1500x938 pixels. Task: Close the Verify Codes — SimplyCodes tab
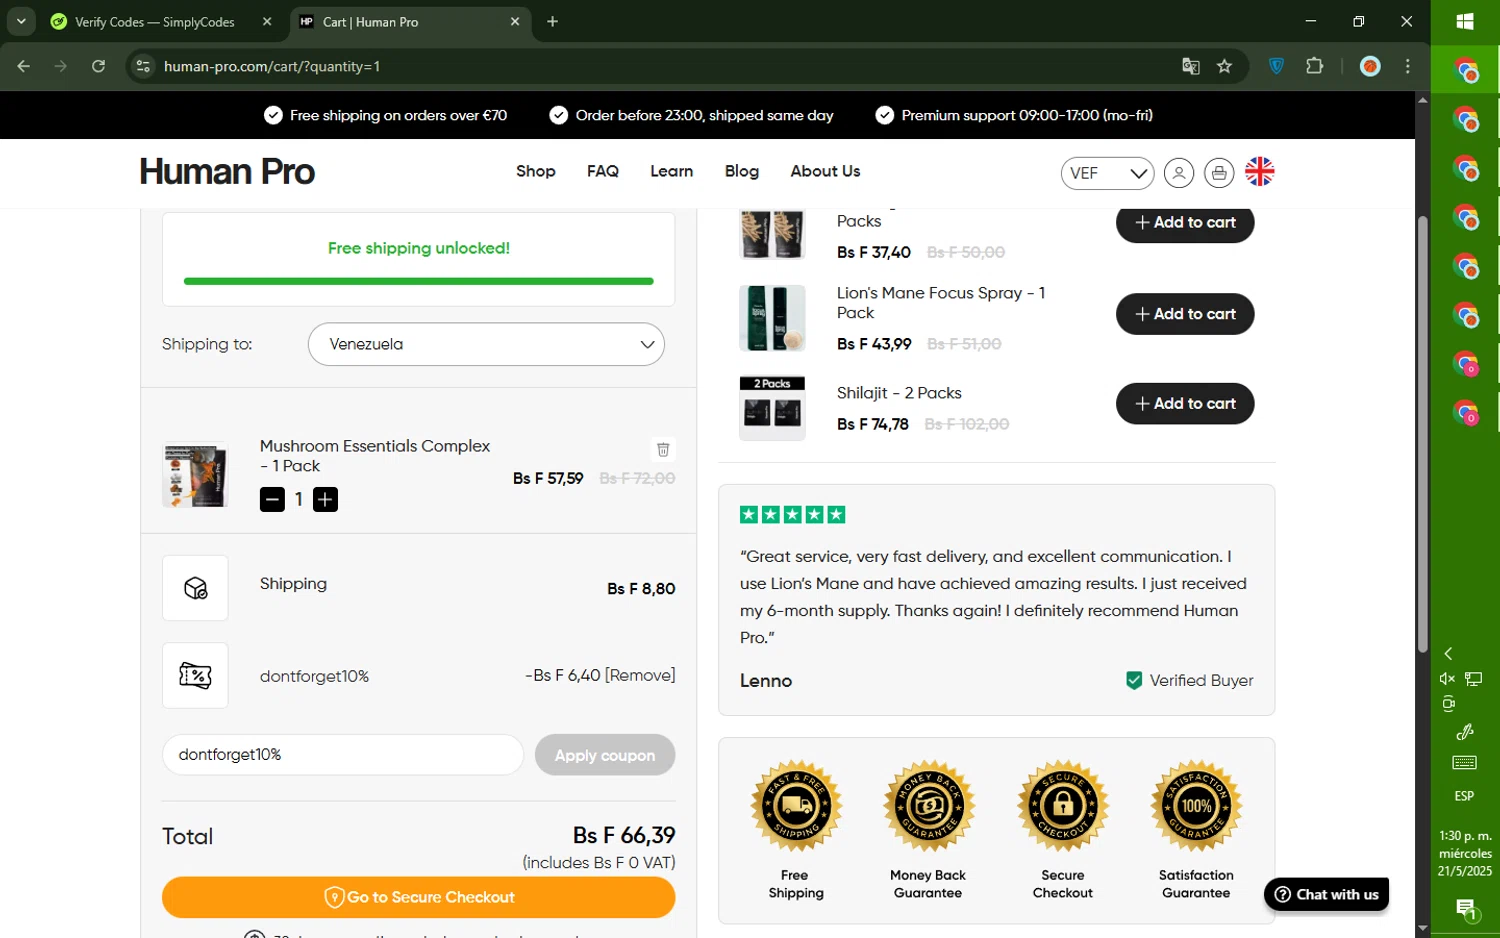[267, 21]
